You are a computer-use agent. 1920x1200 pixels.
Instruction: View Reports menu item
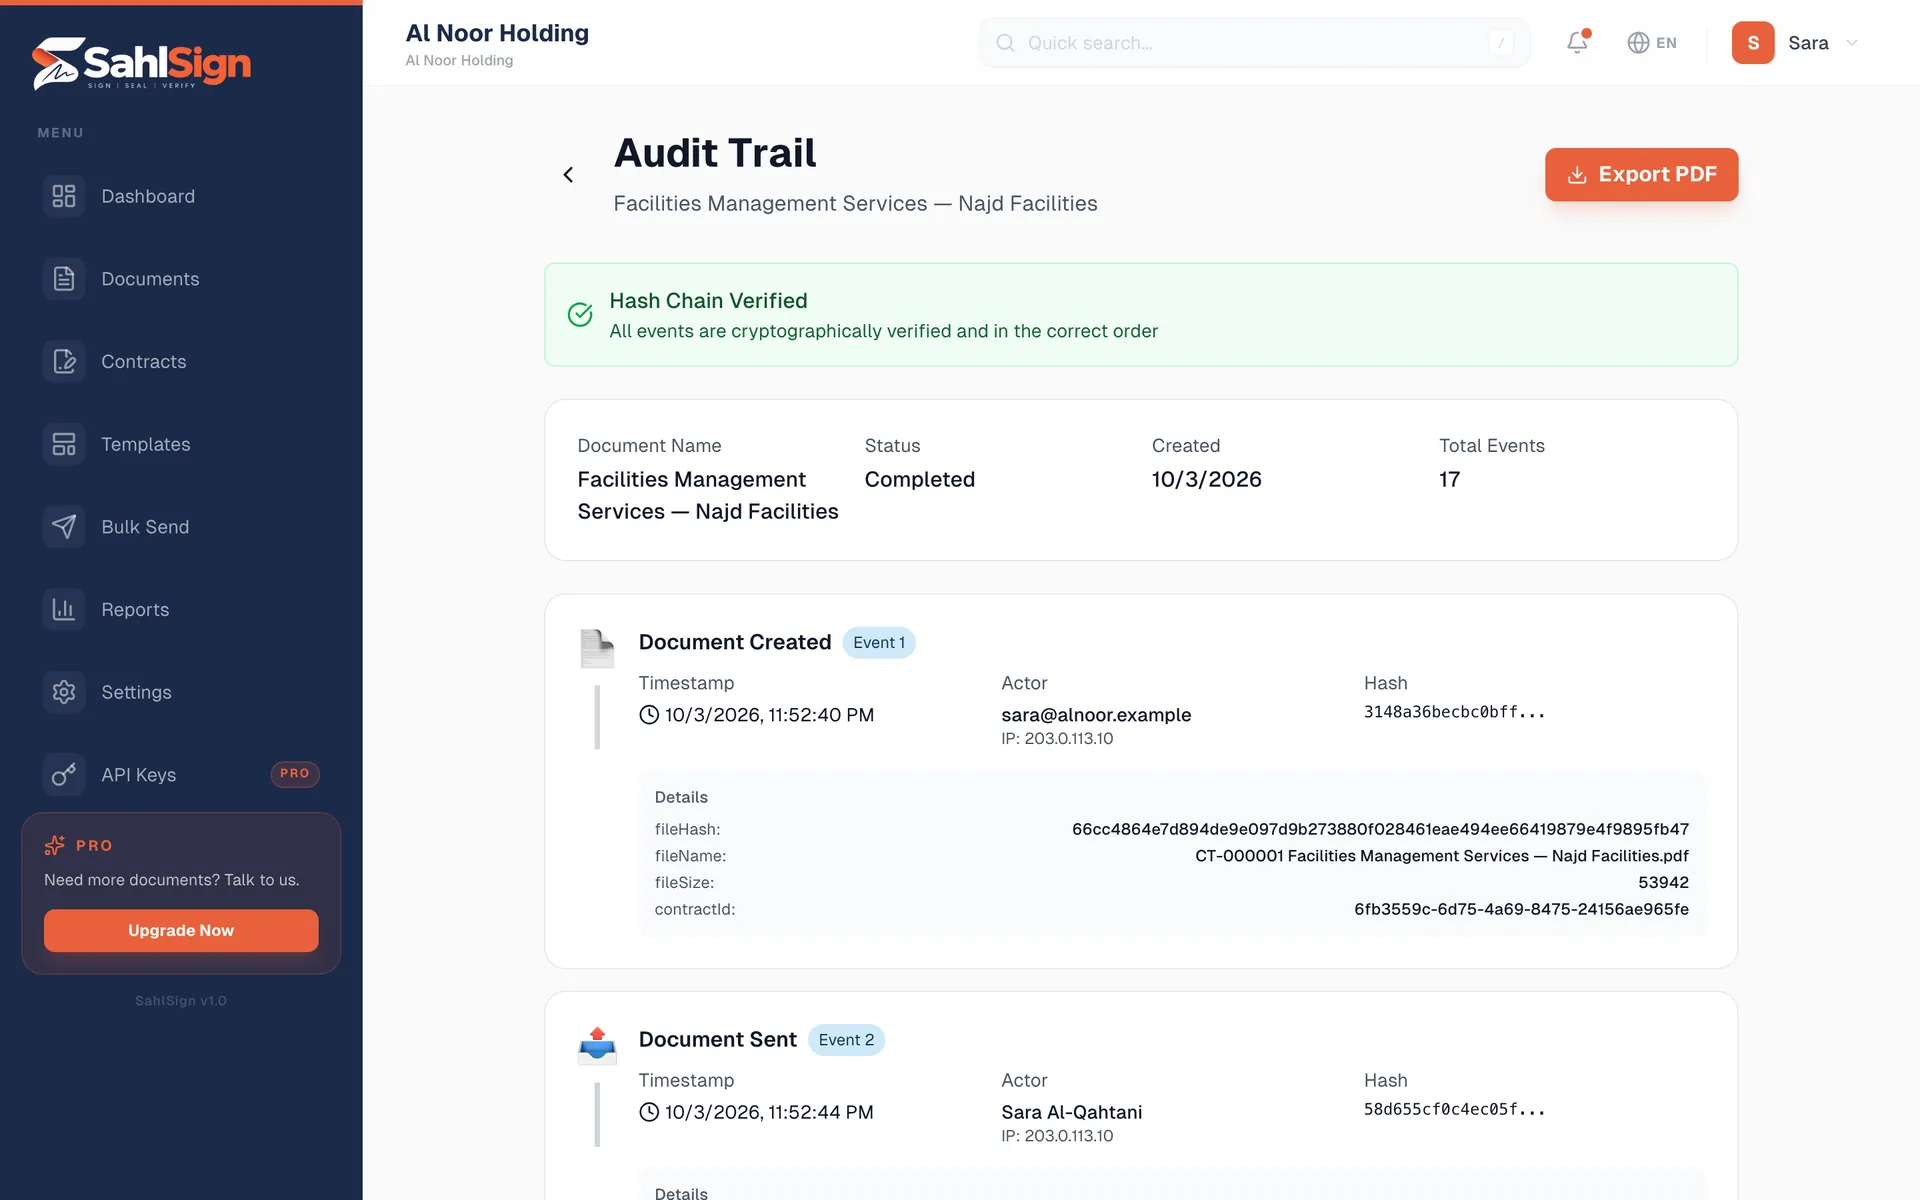click(181, 609)
